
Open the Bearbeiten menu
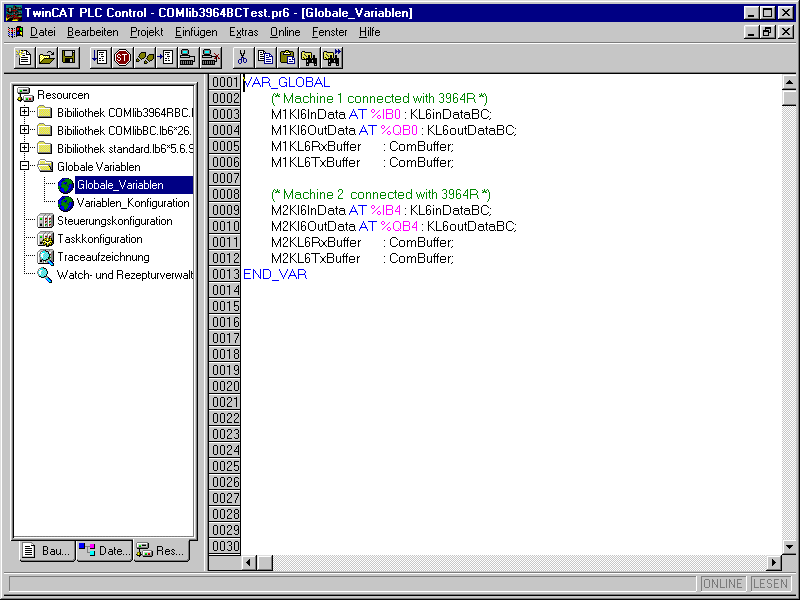pos(93,32)
